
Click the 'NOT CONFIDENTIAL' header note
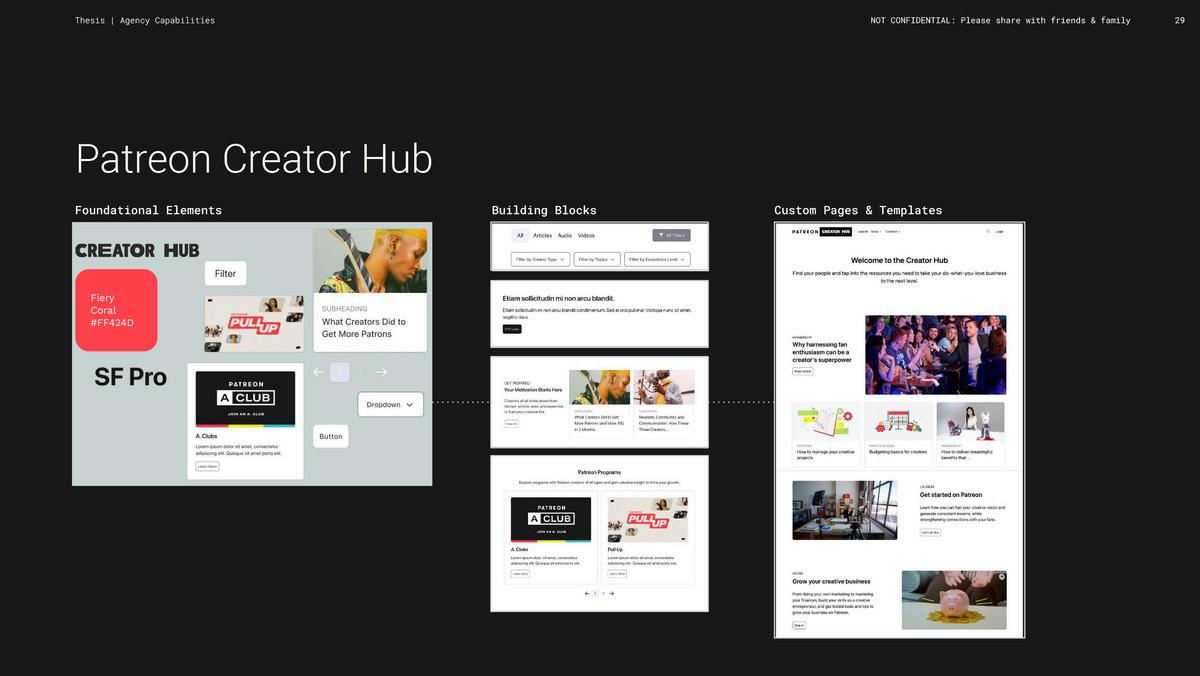1000,20
